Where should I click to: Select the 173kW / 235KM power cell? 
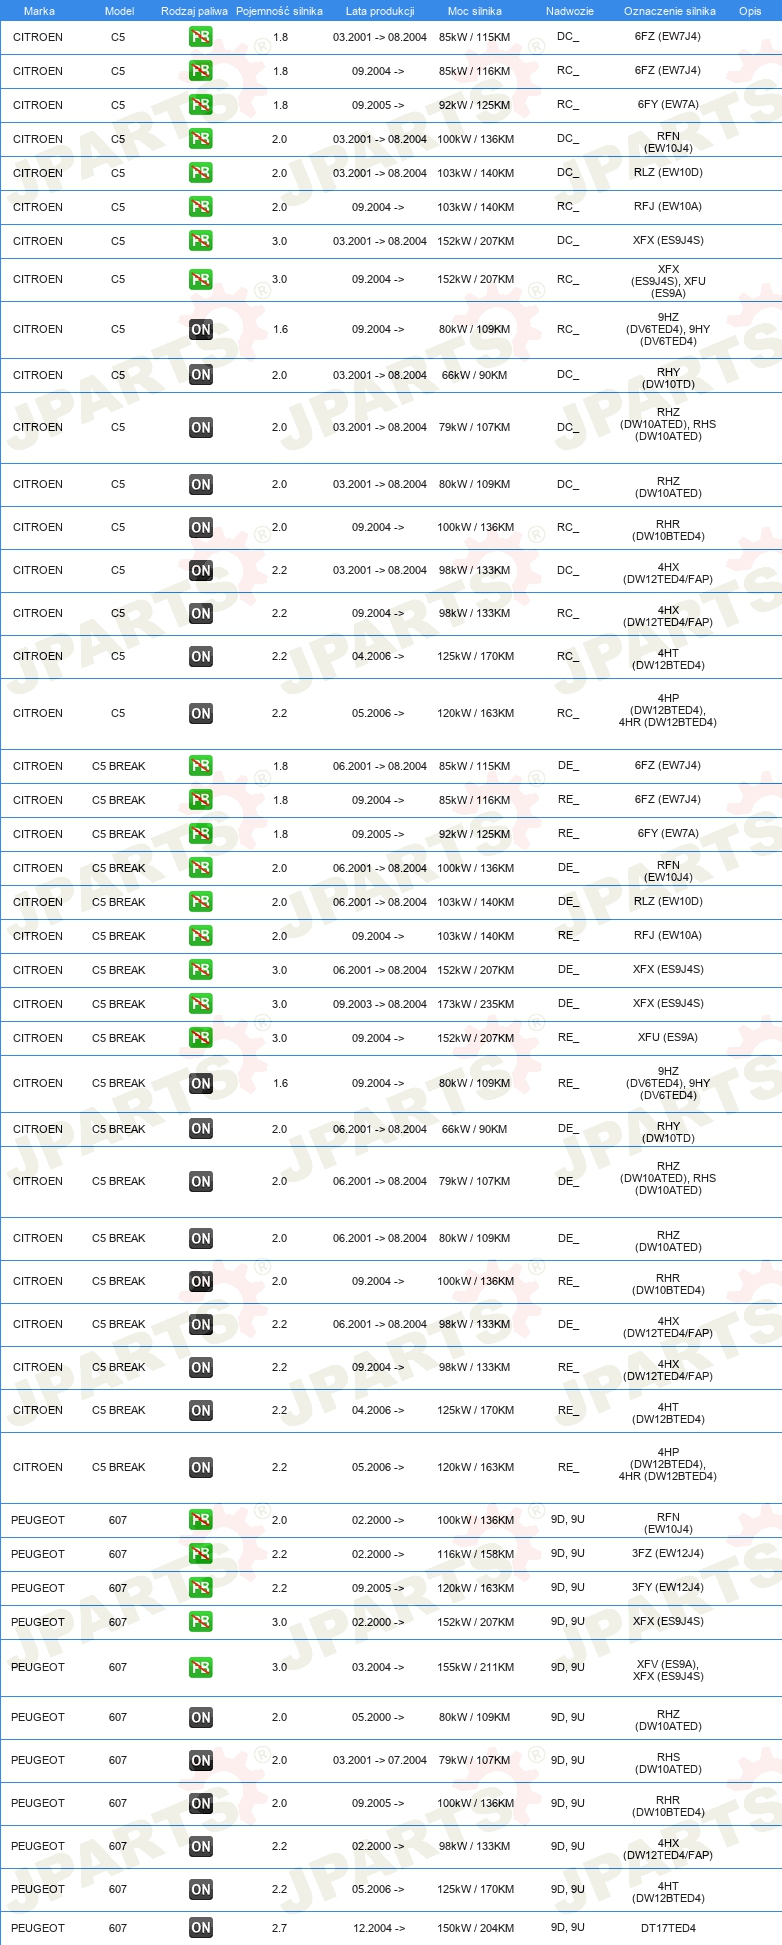(475, 1004)
